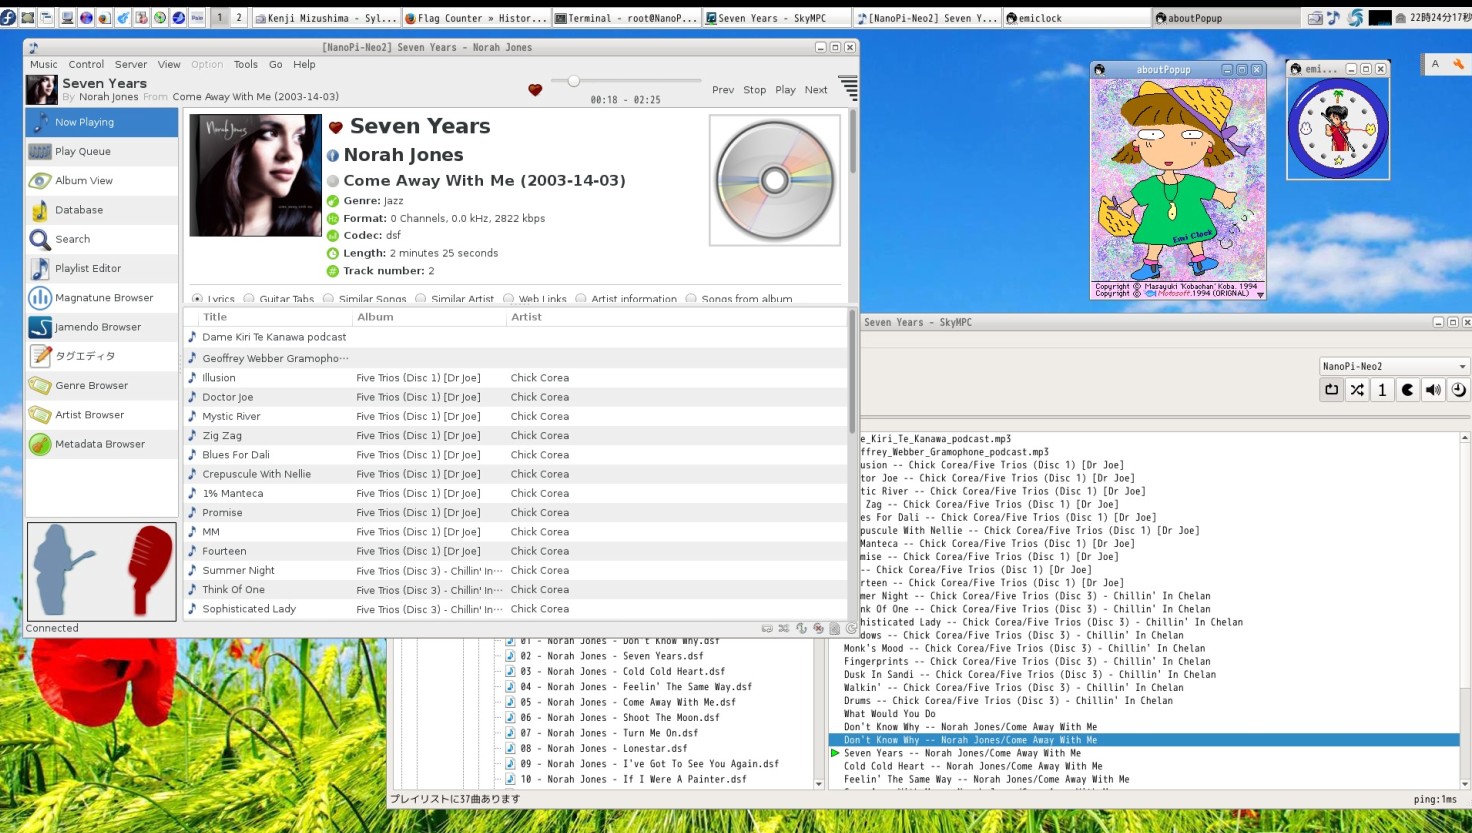
Task: Click the speaker volume icon in SkyMPC
Action: pos(1433,390)
